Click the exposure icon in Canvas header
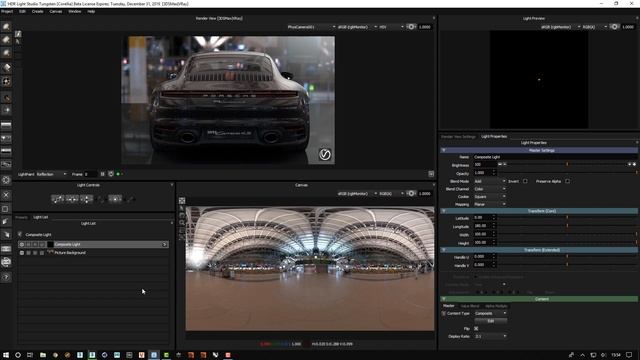 tap(411, 193)
